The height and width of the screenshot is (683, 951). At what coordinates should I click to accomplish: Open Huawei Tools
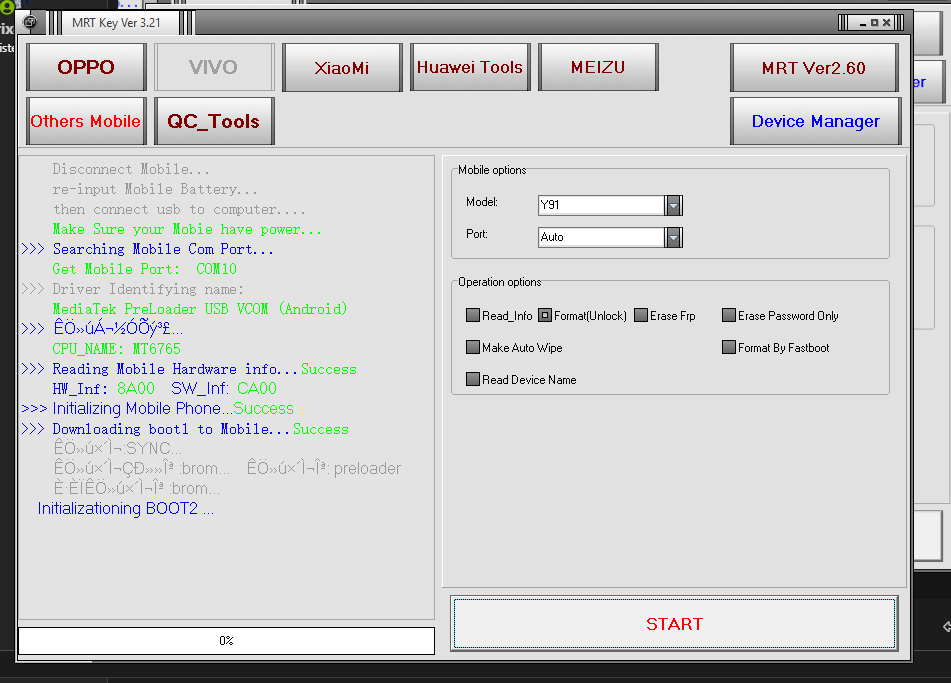click(x=470, y=67)
